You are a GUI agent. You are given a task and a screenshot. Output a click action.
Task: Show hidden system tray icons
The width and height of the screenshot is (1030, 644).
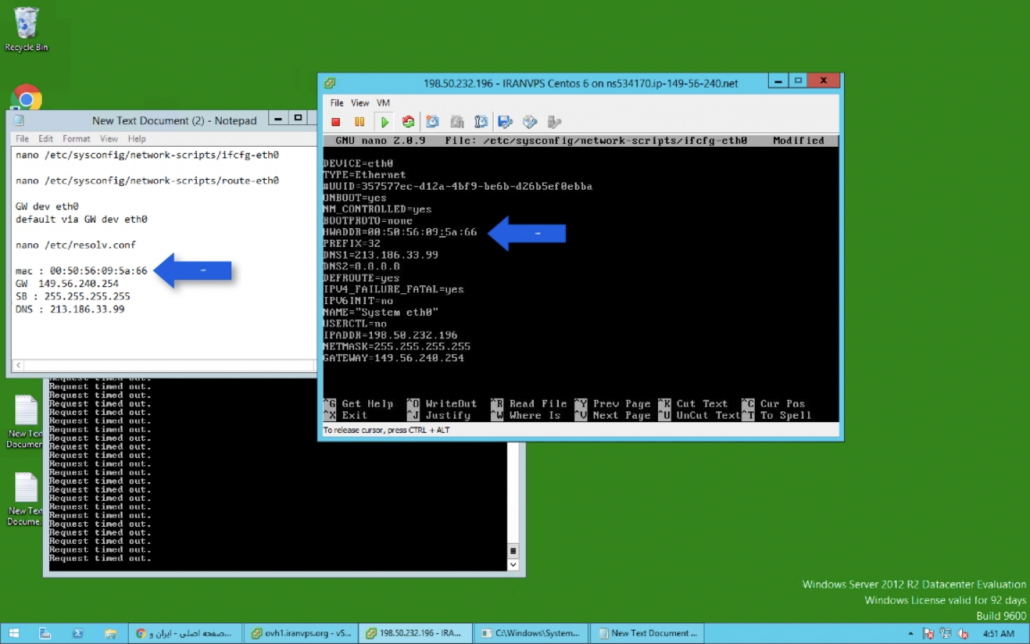[x=911, y=633]
